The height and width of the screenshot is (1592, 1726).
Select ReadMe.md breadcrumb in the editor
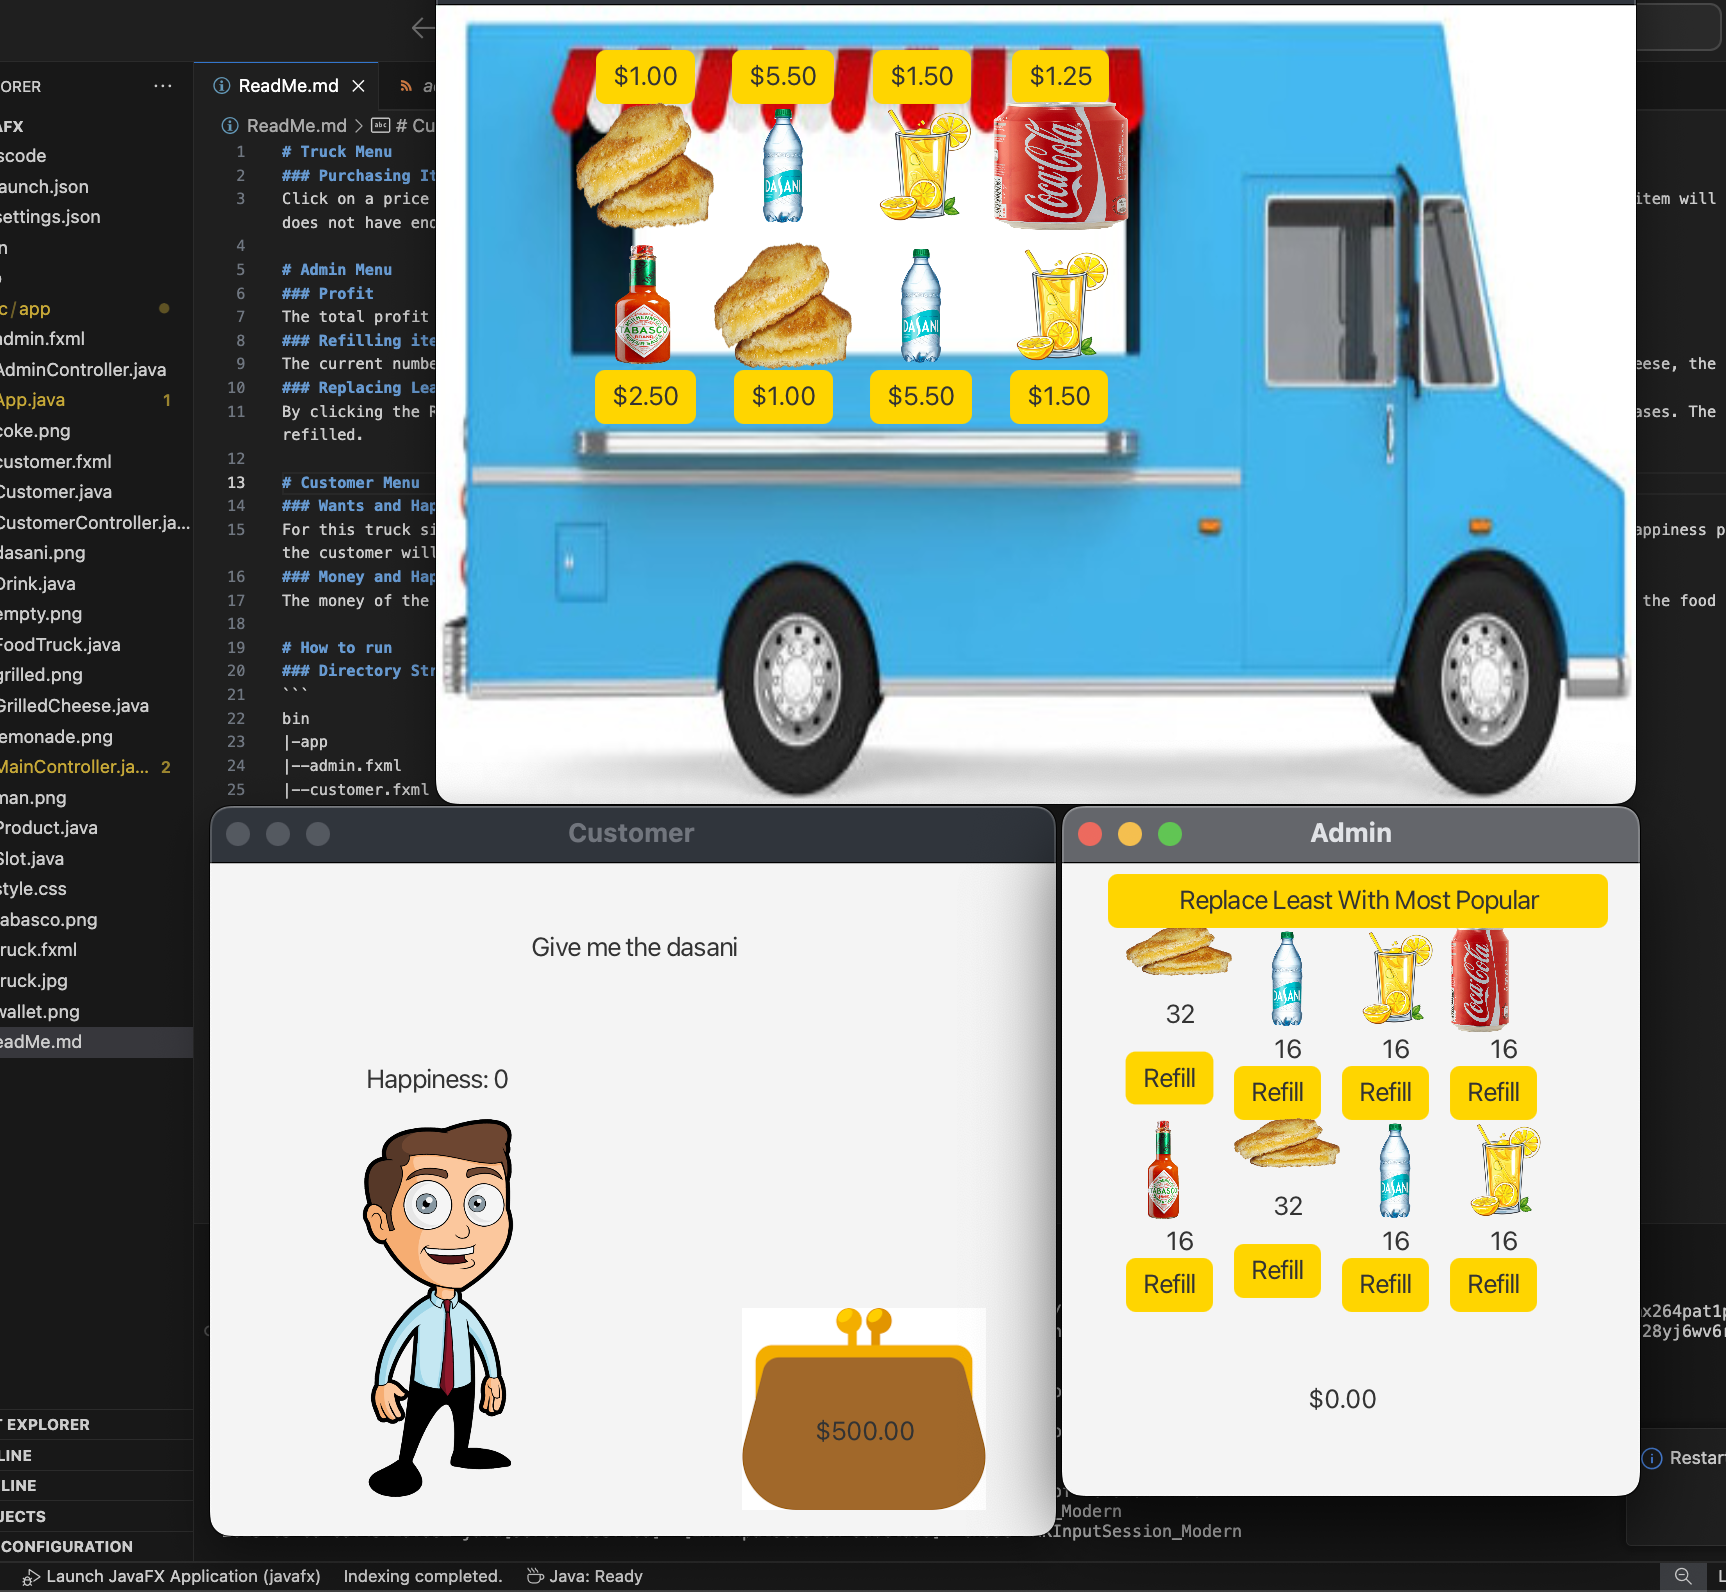pyautogui.click(x=296, y=126)
